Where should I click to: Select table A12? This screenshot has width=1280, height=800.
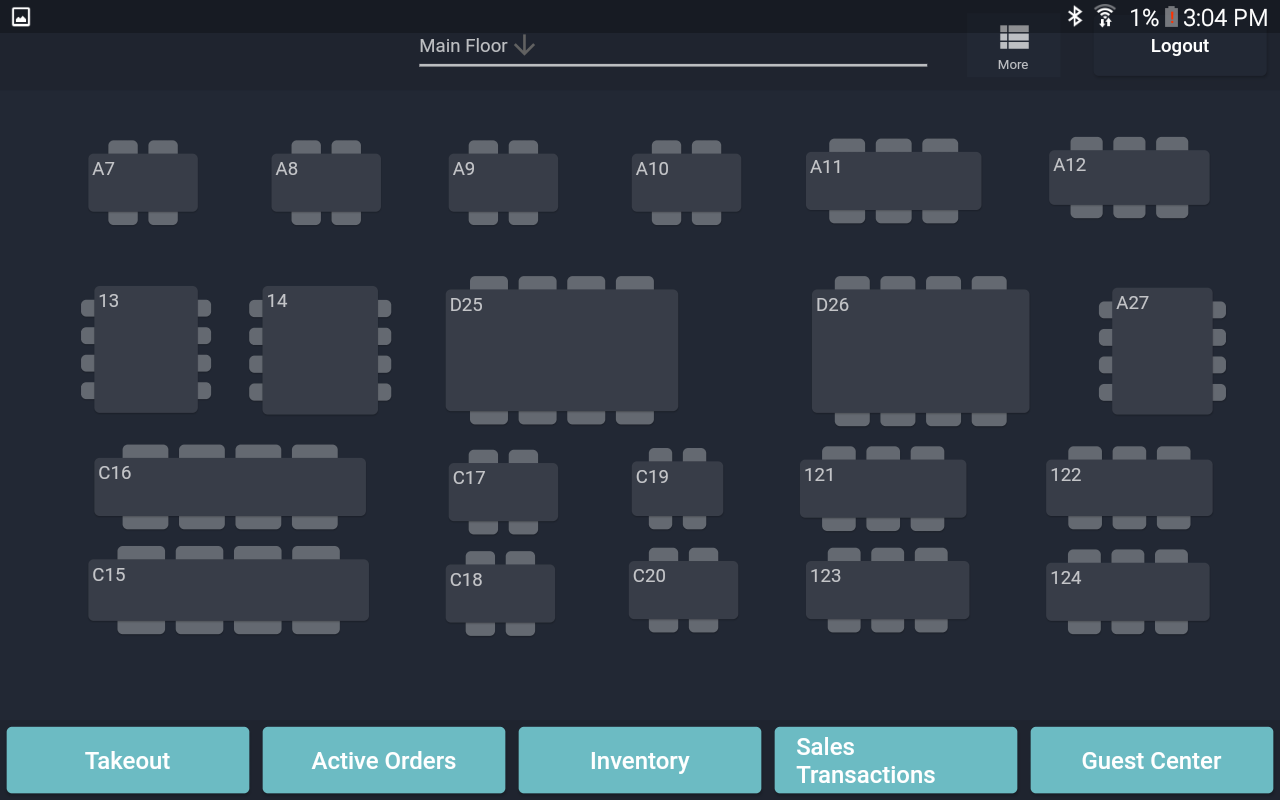coord(1129,177)
